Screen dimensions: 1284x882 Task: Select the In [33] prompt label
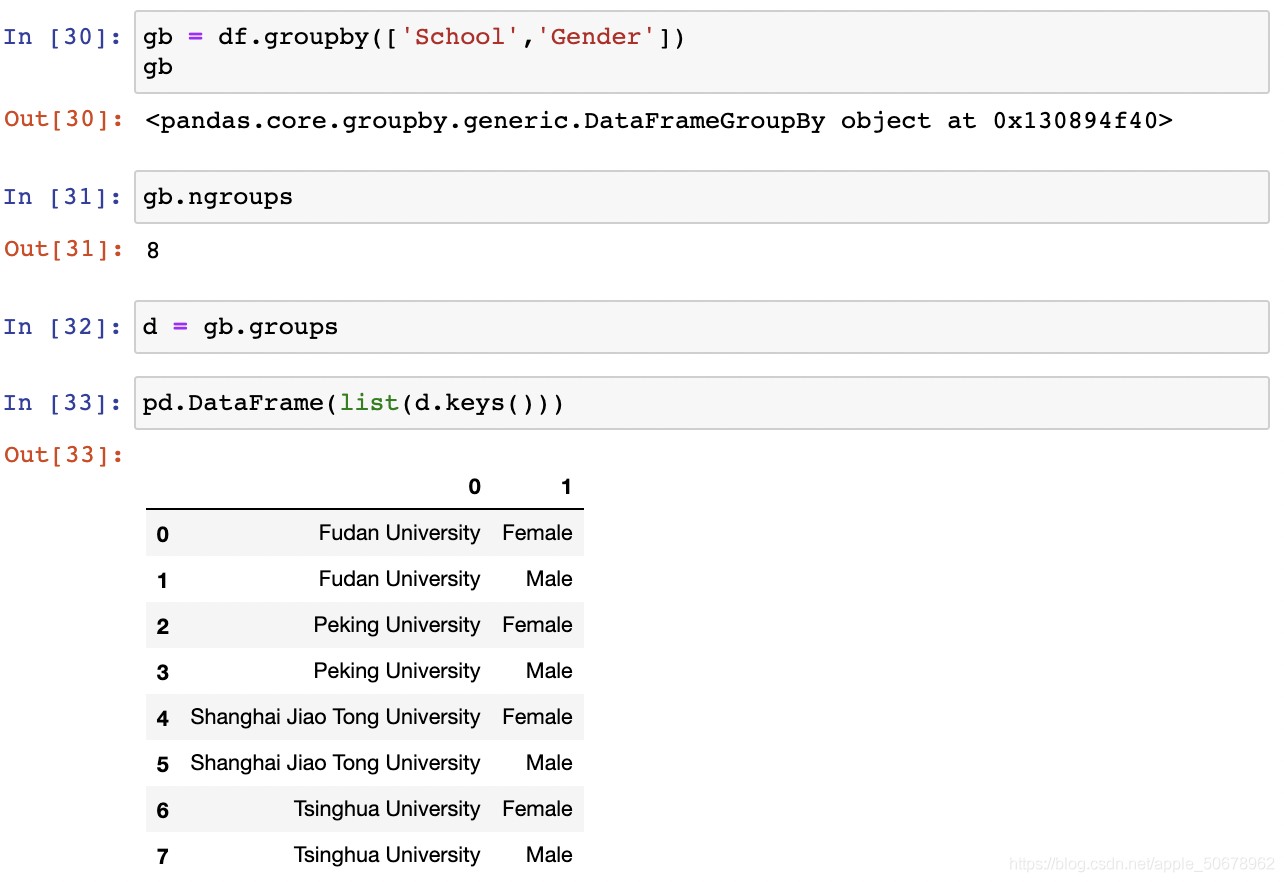[x=62, y=403]
